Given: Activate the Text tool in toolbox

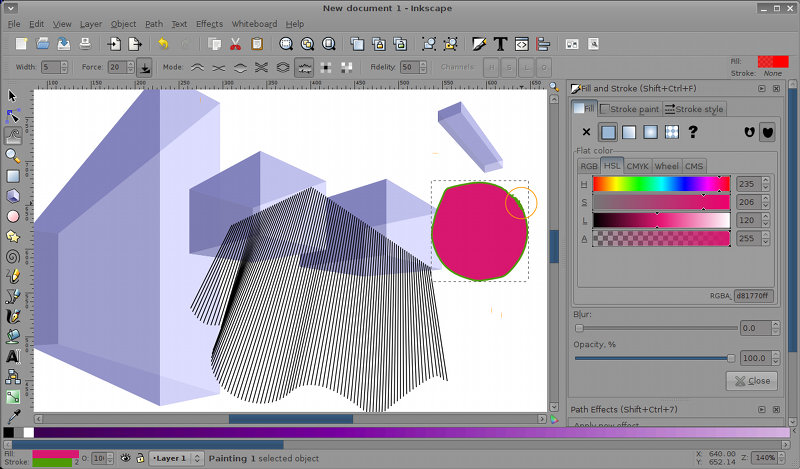Looking at the screenshot, I should (13, 356).
